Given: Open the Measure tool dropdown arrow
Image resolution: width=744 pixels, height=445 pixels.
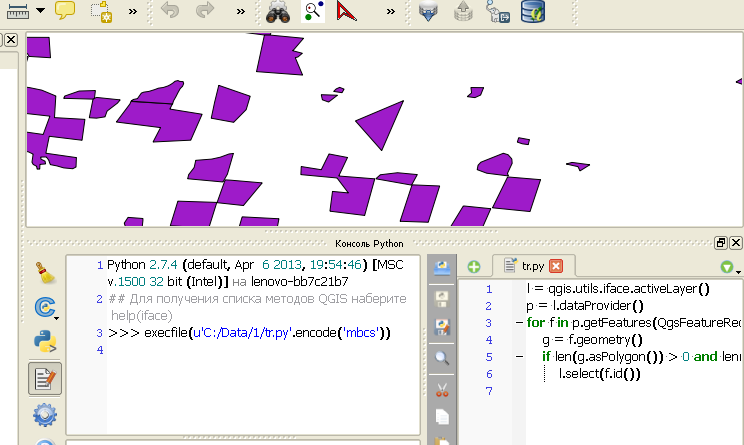Looking at the screenshot, I should tap(41, 10).
